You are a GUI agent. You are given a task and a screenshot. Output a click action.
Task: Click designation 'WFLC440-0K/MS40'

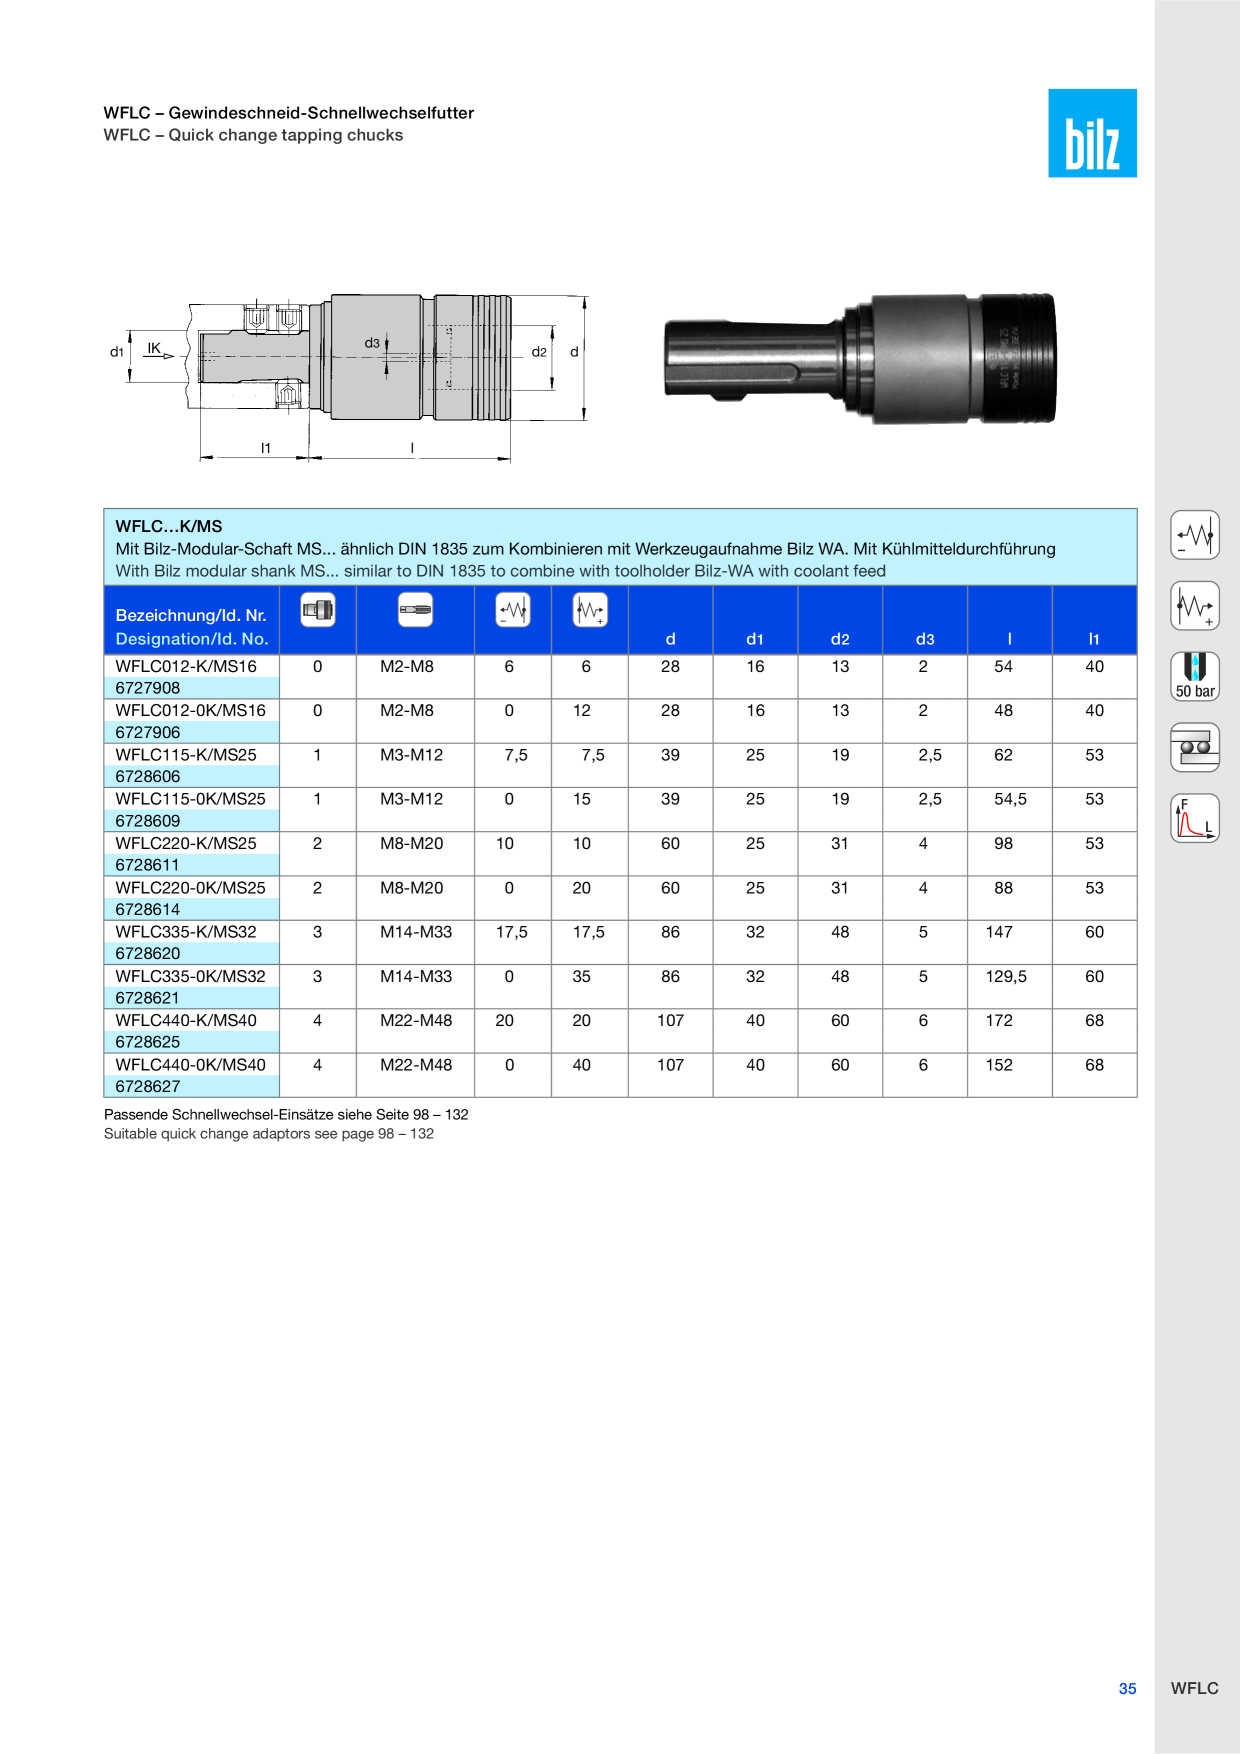[x=191, y=1065]
